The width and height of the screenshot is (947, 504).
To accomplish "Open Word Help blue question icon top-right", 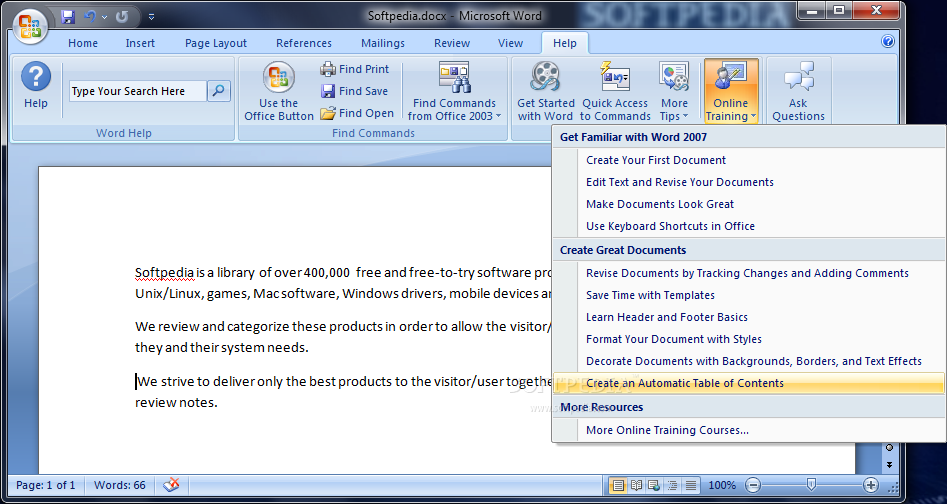I will (888, 41).
